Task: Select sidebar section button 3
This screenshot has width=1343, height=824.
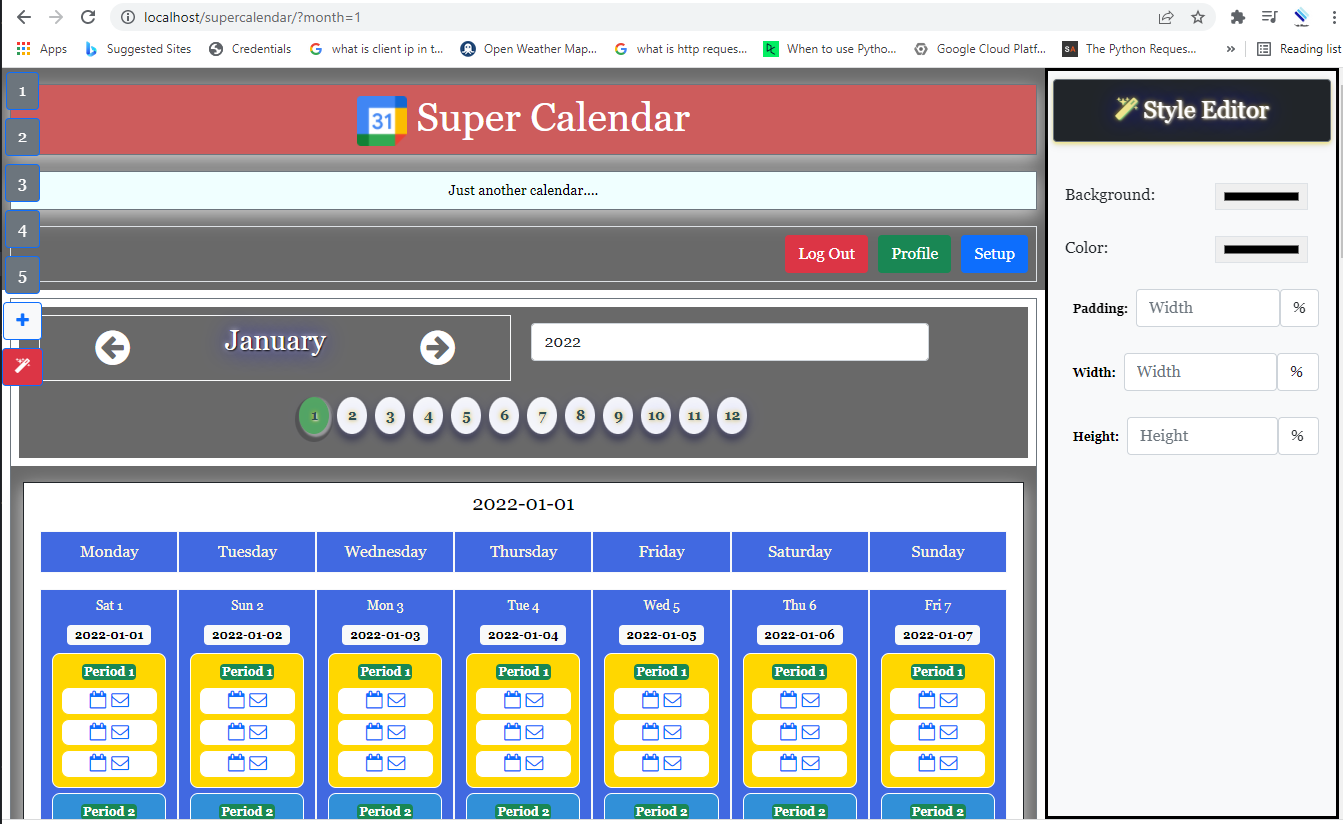Action: pyautogui.click(x=23, y=184)
